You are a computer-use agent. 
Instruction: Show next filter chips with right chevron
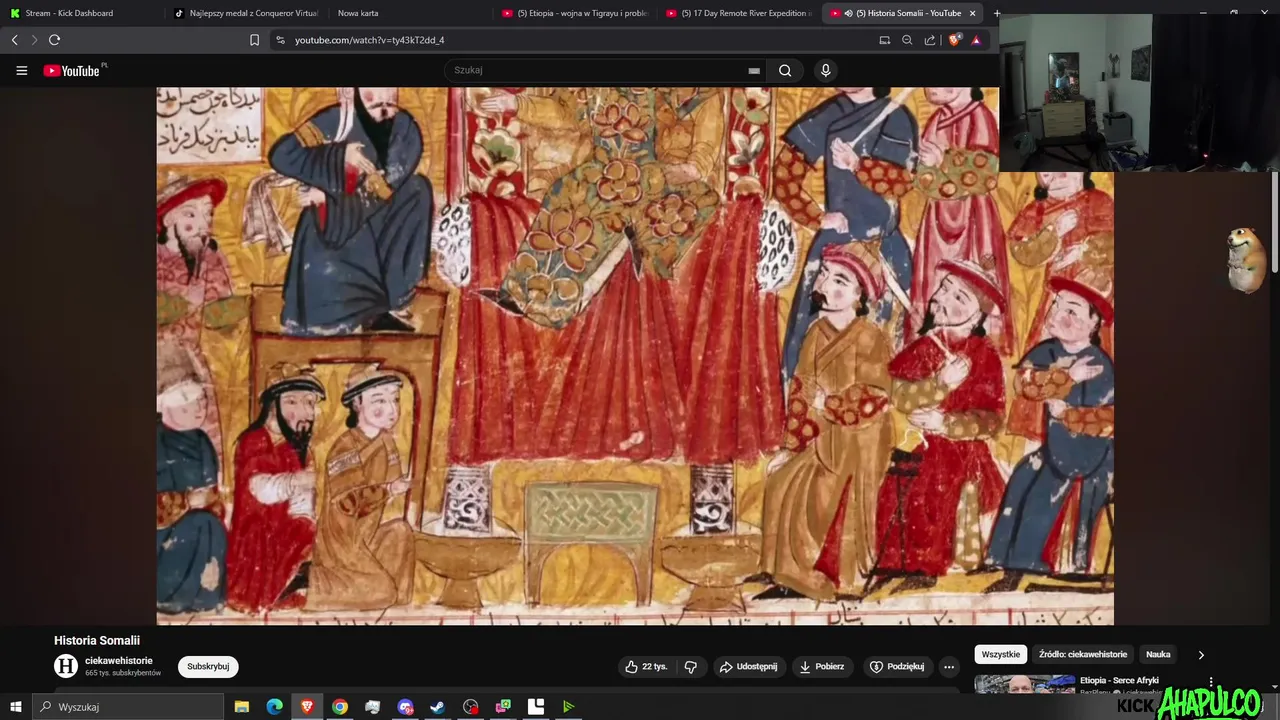(x=1201, y=655)
